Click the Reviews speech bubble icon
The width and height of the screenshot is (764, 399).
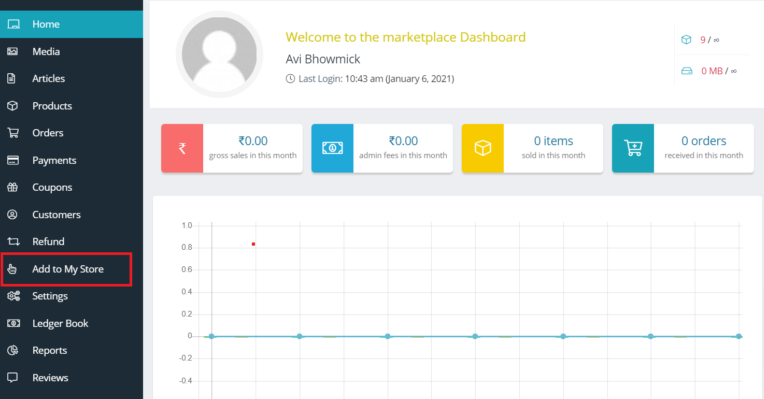13,378
